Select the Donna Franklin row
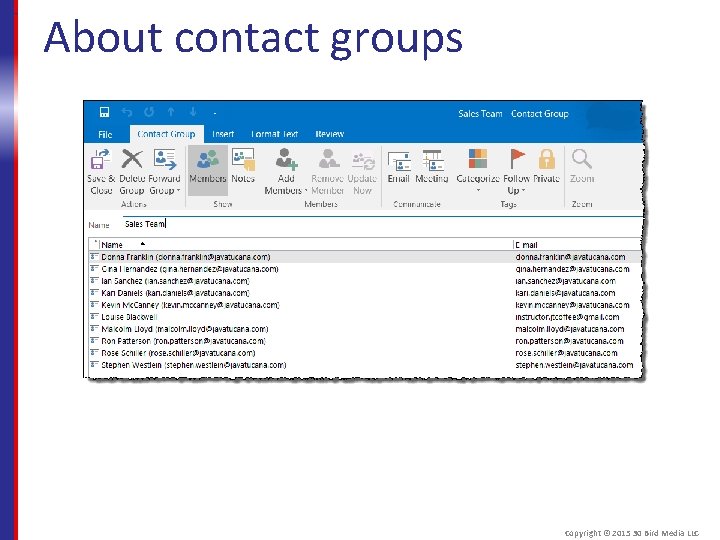This screenshot has width=720, height=540. tap(365, 257)
